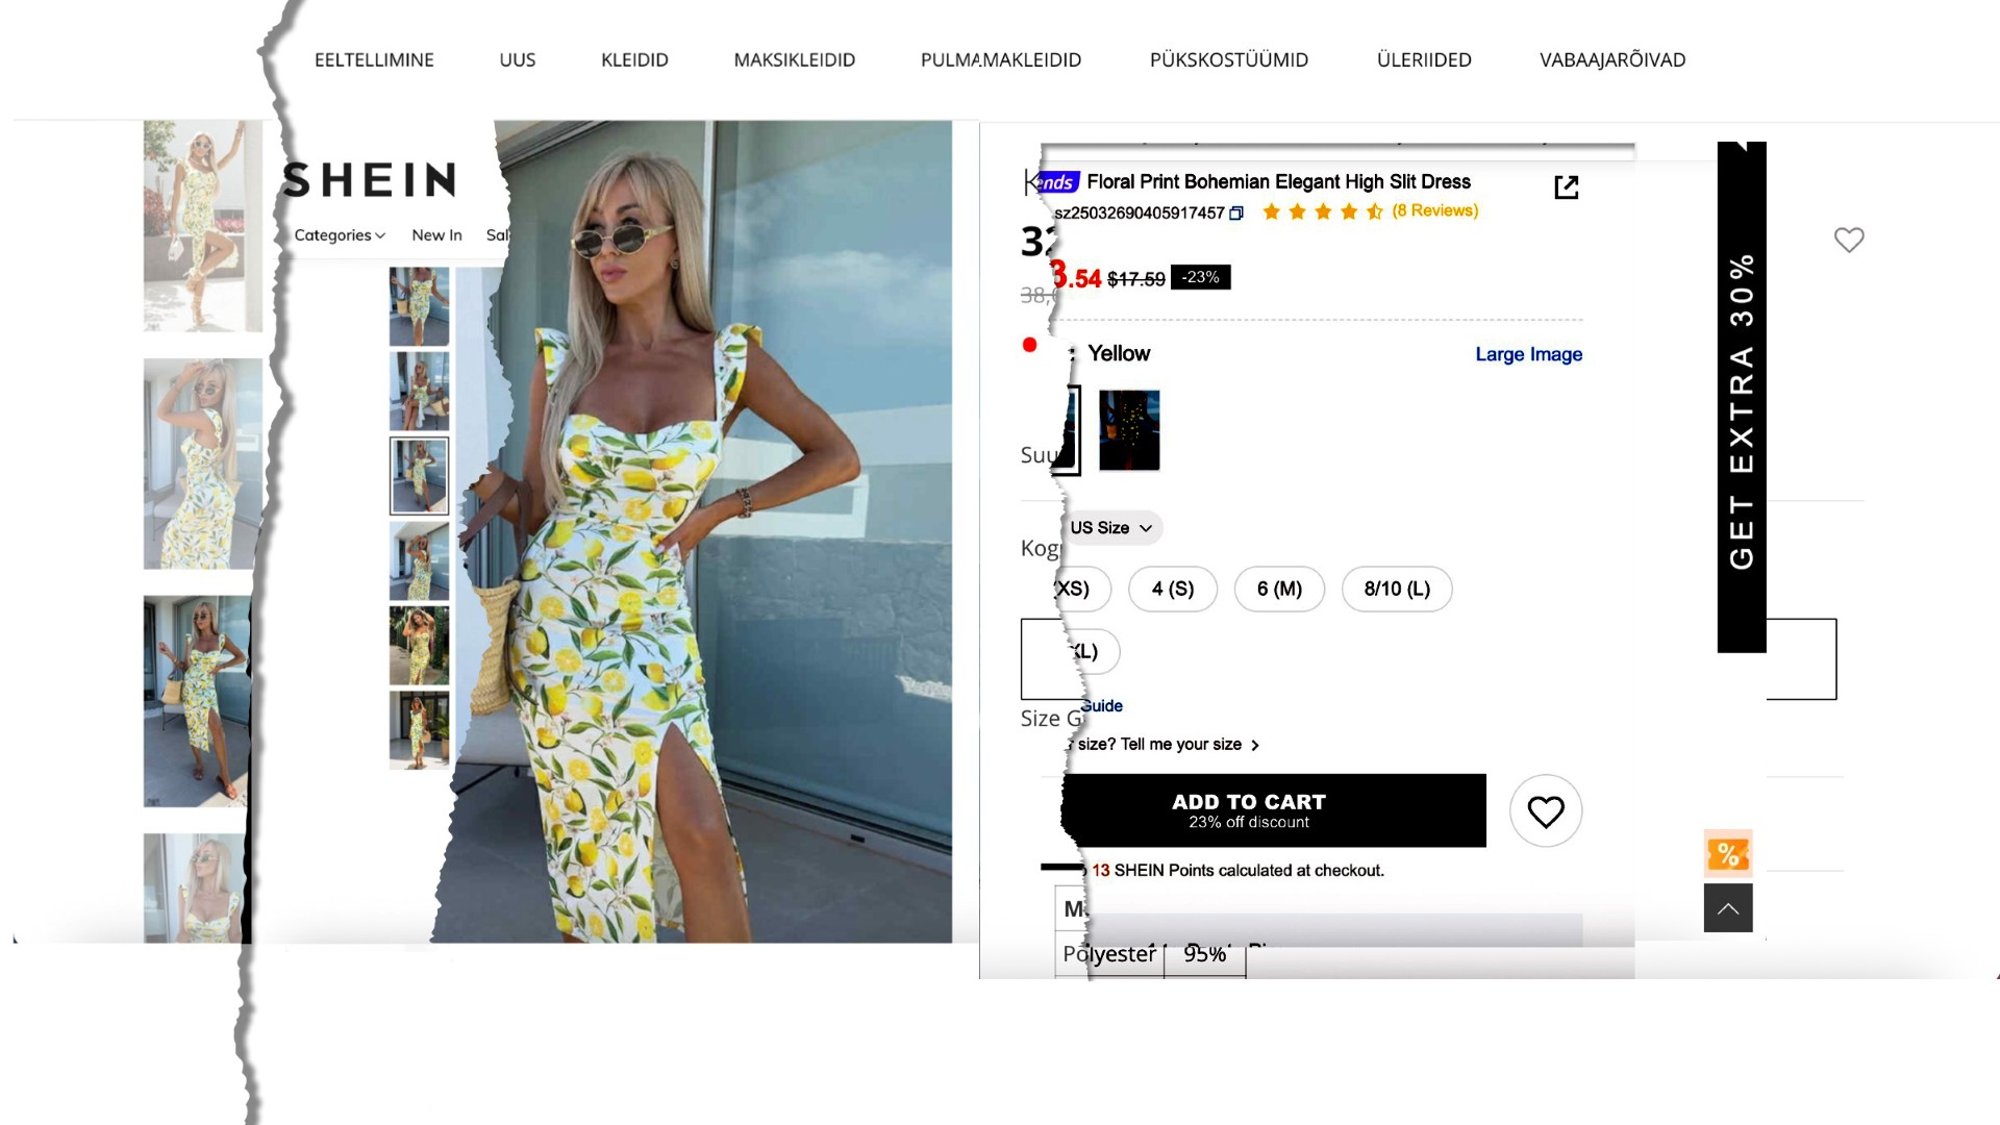Open product in new window icon
The image size is (2000, 1125).
[1566, 187]
